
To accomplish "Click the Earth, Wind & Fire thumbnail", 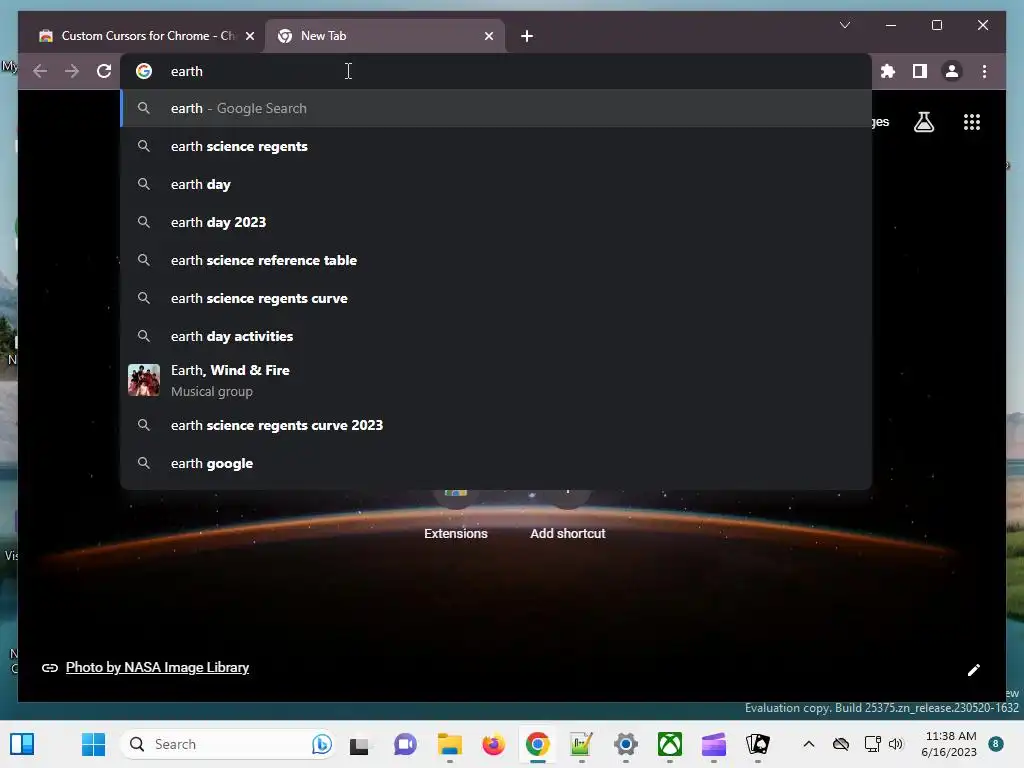I will tap(144, 380).
